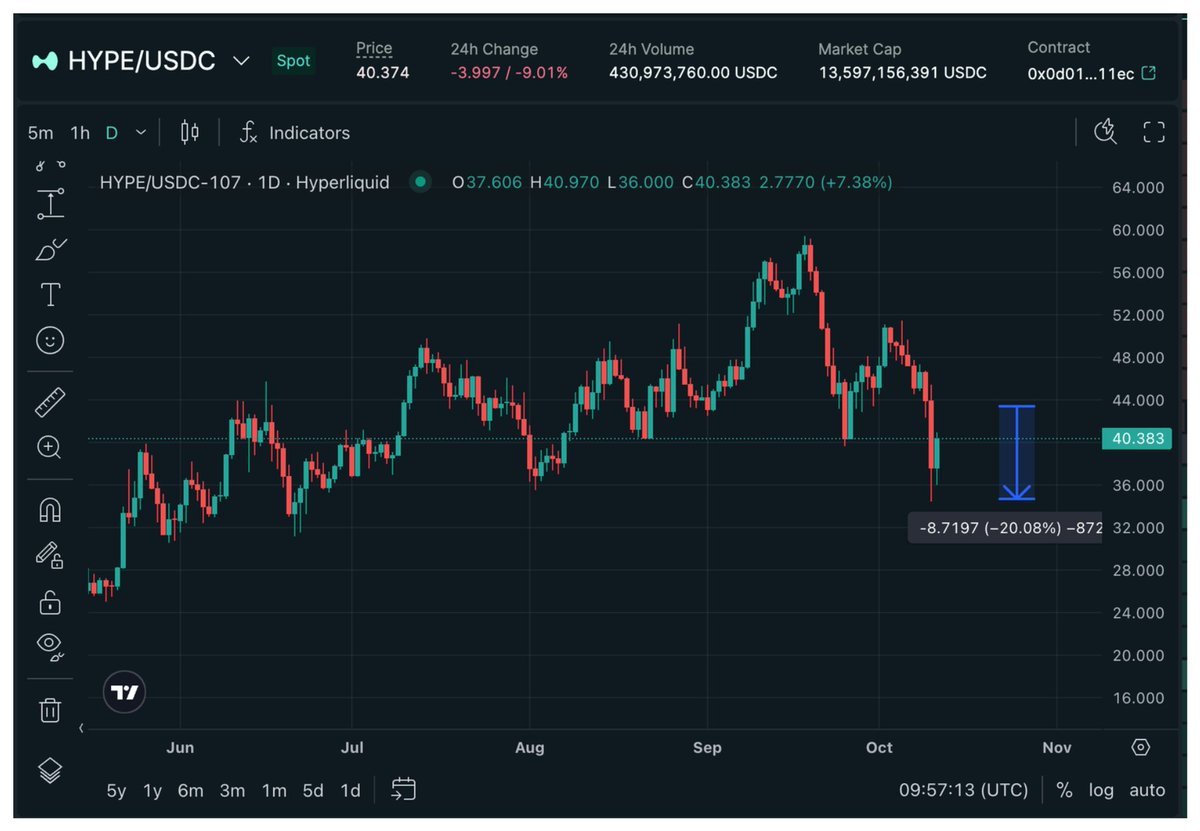1200x831 pixels.
Task: Select the projection measurement tool in the left toolbar
Action: point(50,204)
